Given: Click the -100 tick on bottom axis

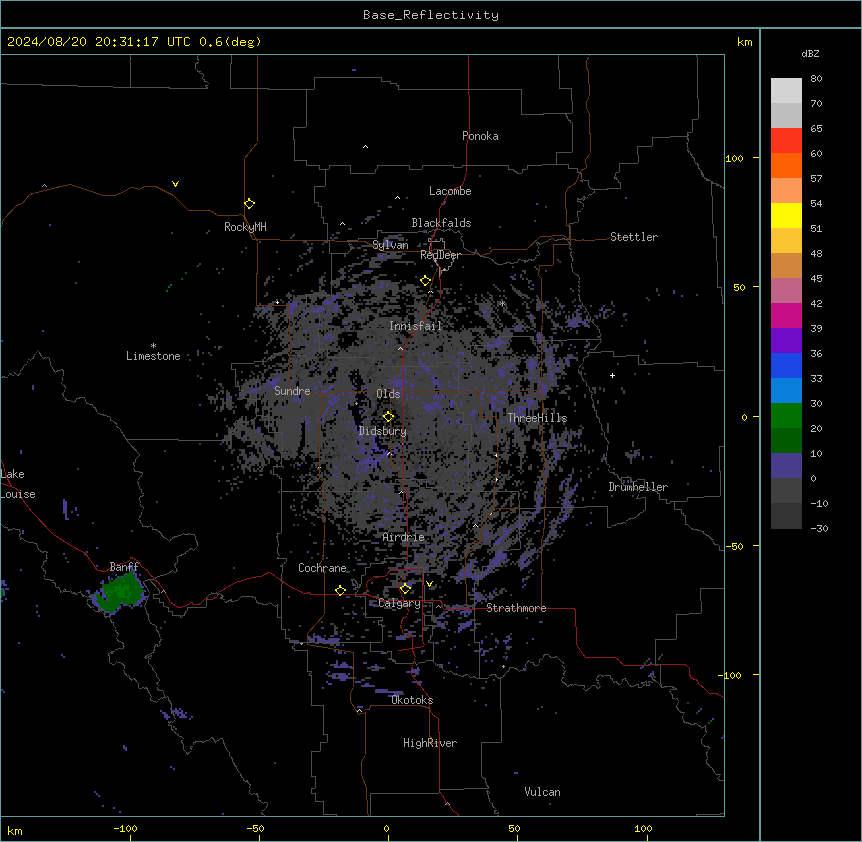Looking at the screenshot, I should [125, 828].
